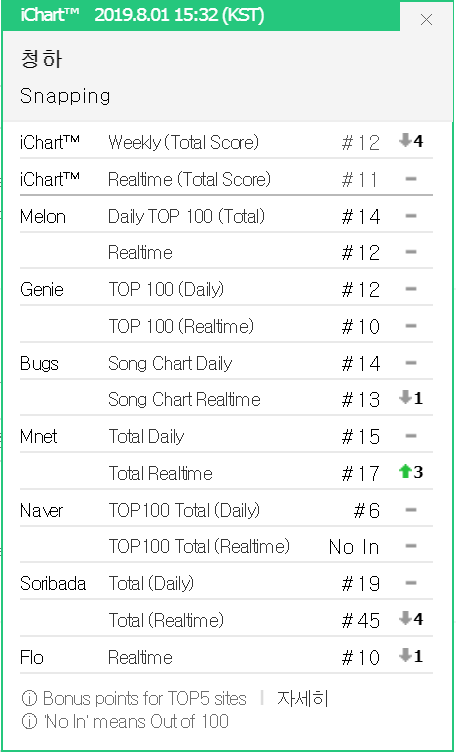The image size is (456, 752).
Task: Click the info icon beside Bonus points note
Action: coord(29,699)
